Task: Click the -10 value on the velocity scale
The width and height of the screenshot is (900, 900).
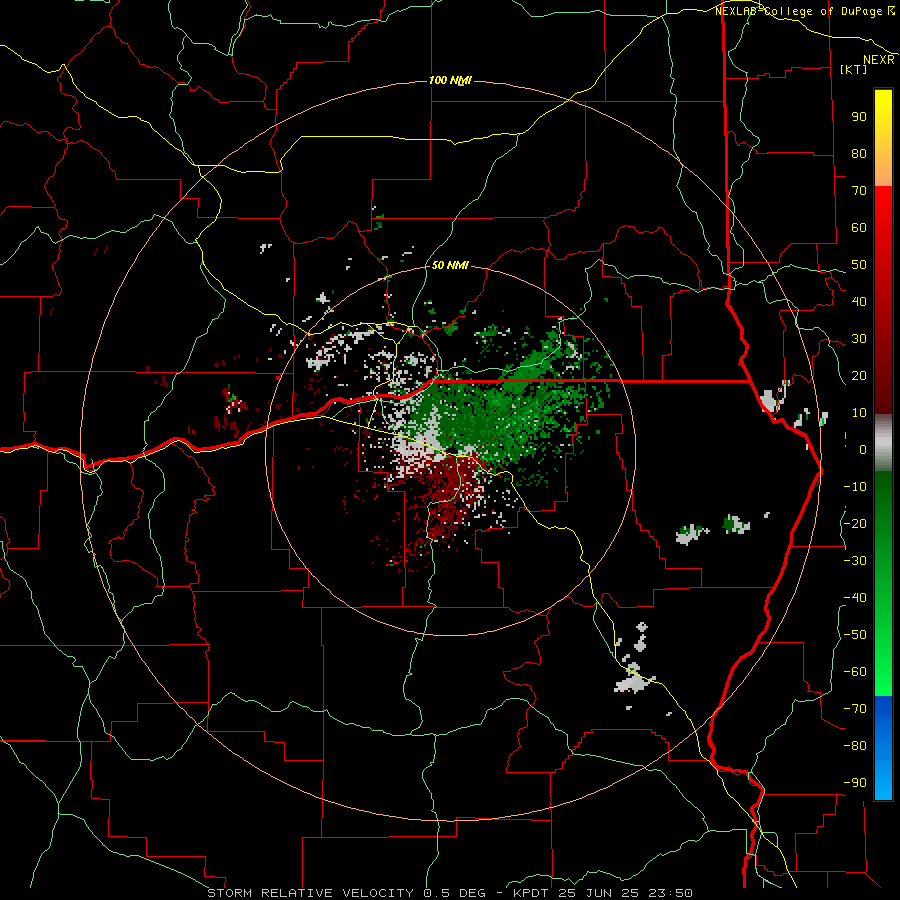Action: [x=855, y=487]
